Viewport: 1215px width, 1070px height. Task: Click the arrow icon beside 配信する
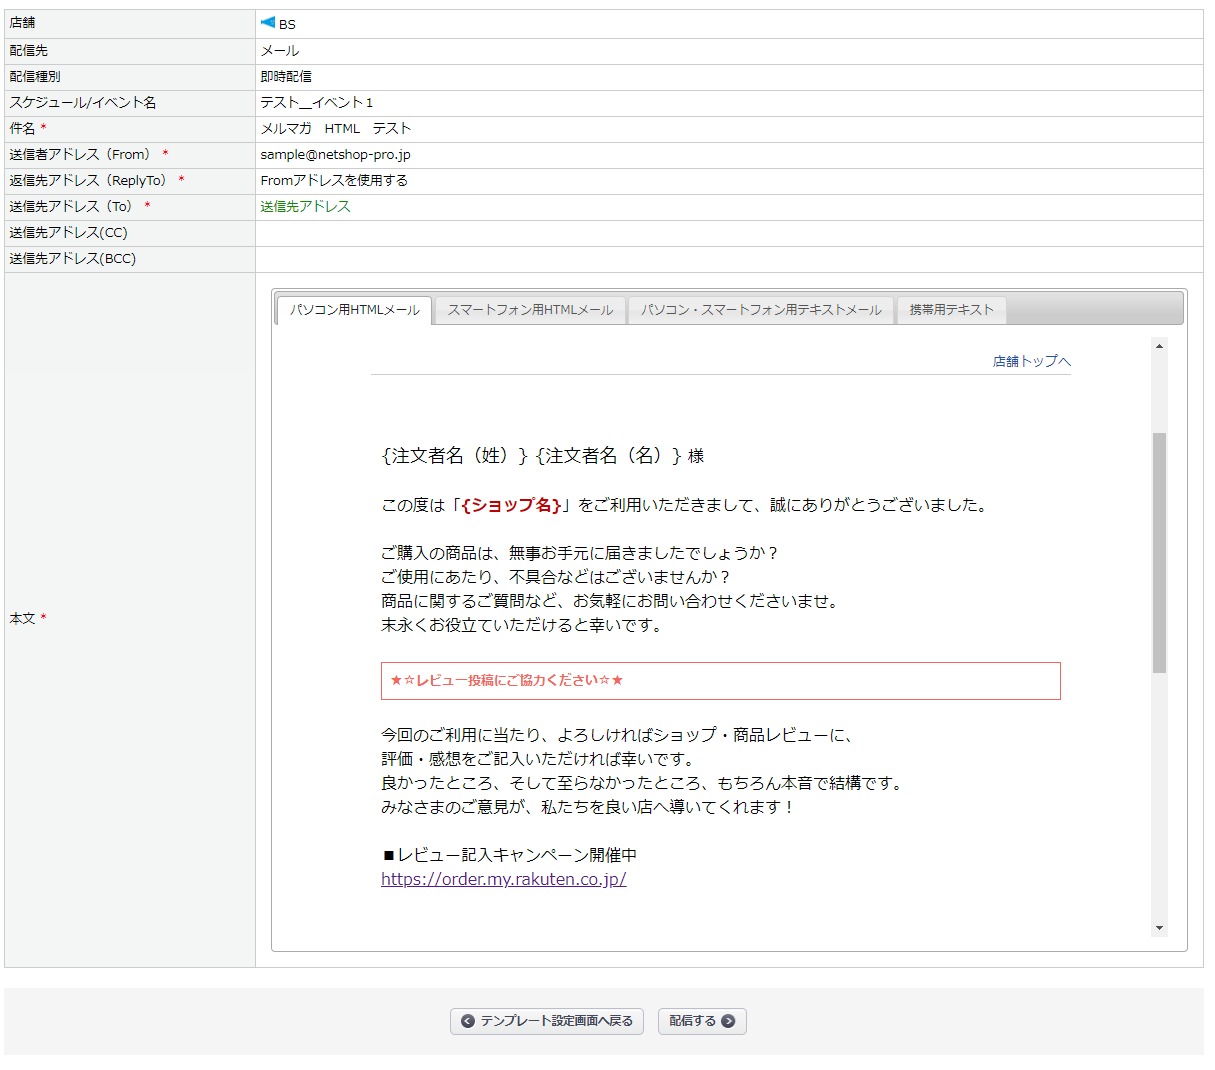(x=728, y=1021)
